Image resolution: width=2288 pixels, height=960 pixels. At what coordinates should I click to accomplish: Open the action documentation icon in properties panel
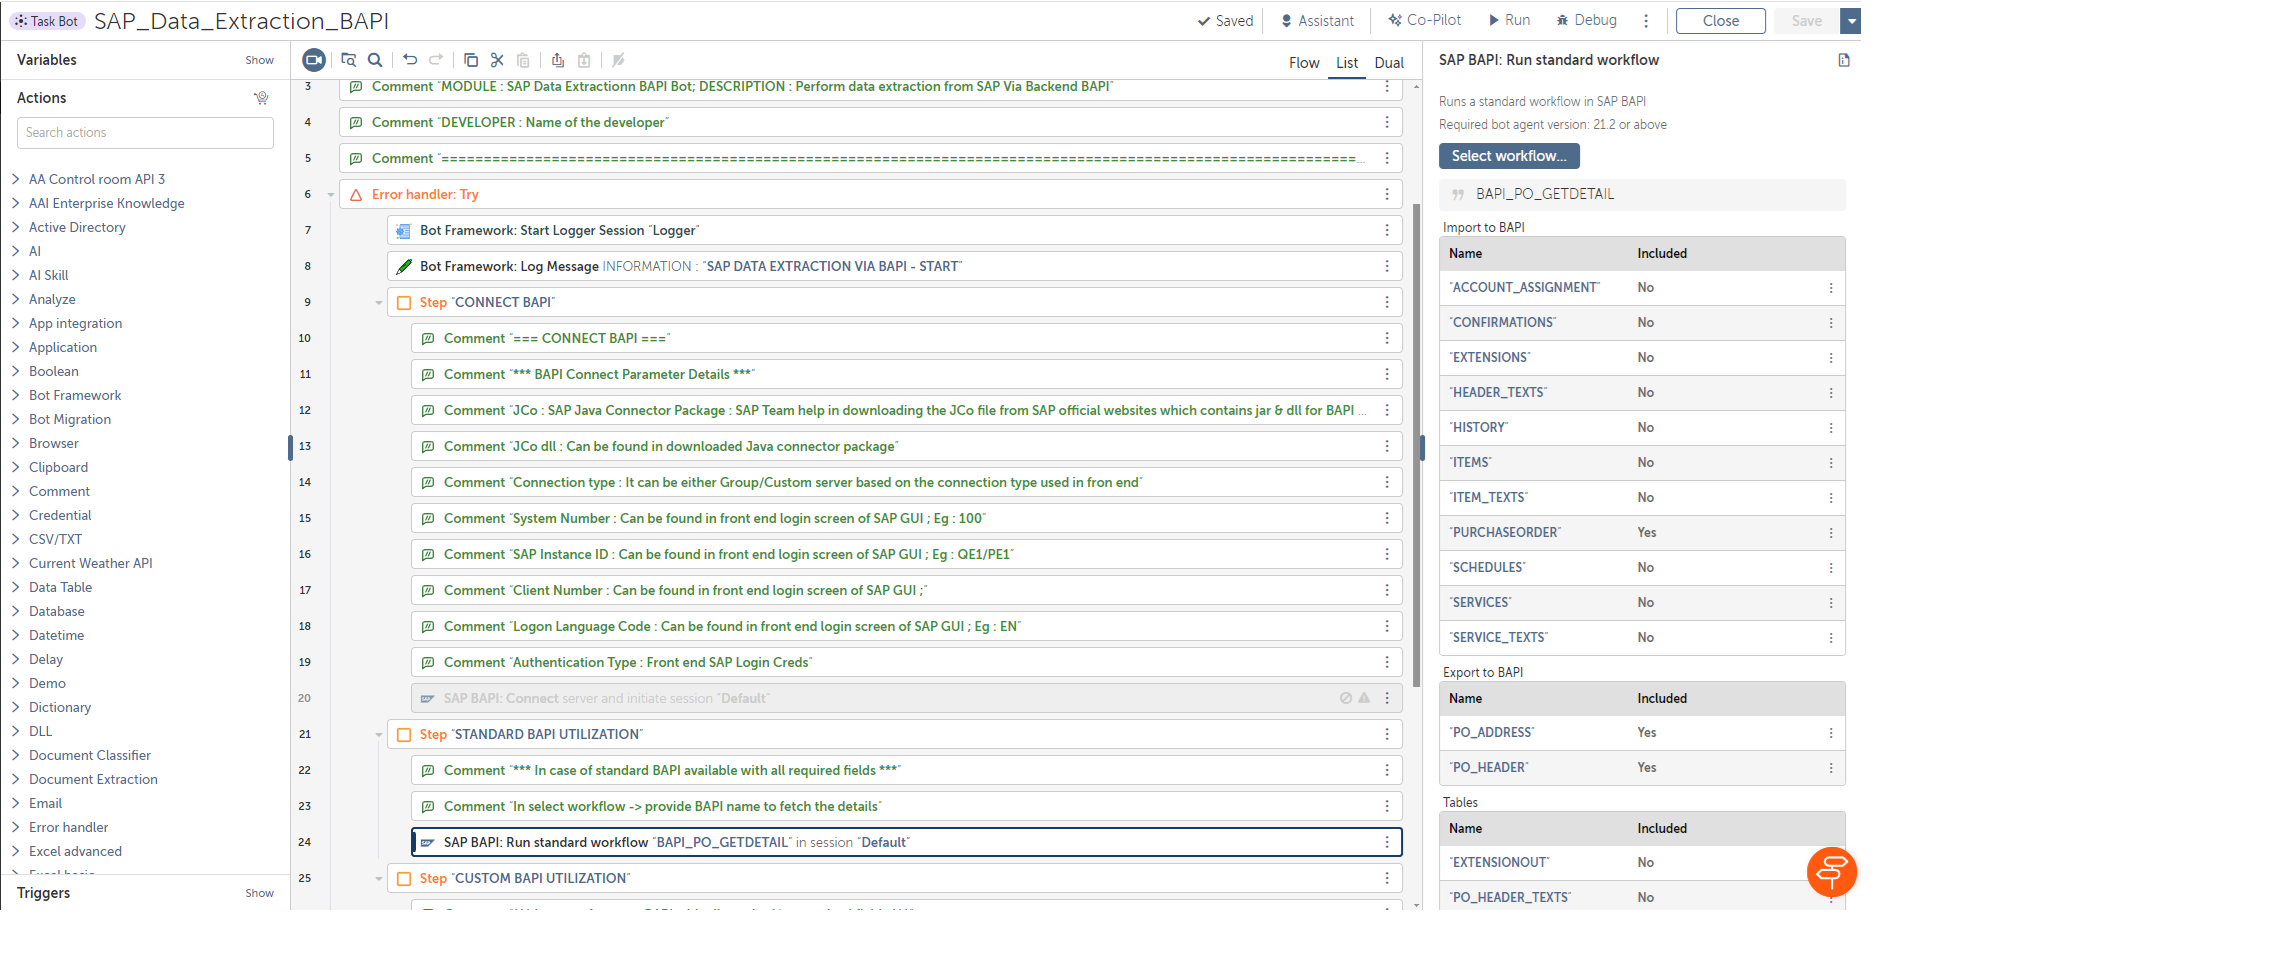(1844, 60)
